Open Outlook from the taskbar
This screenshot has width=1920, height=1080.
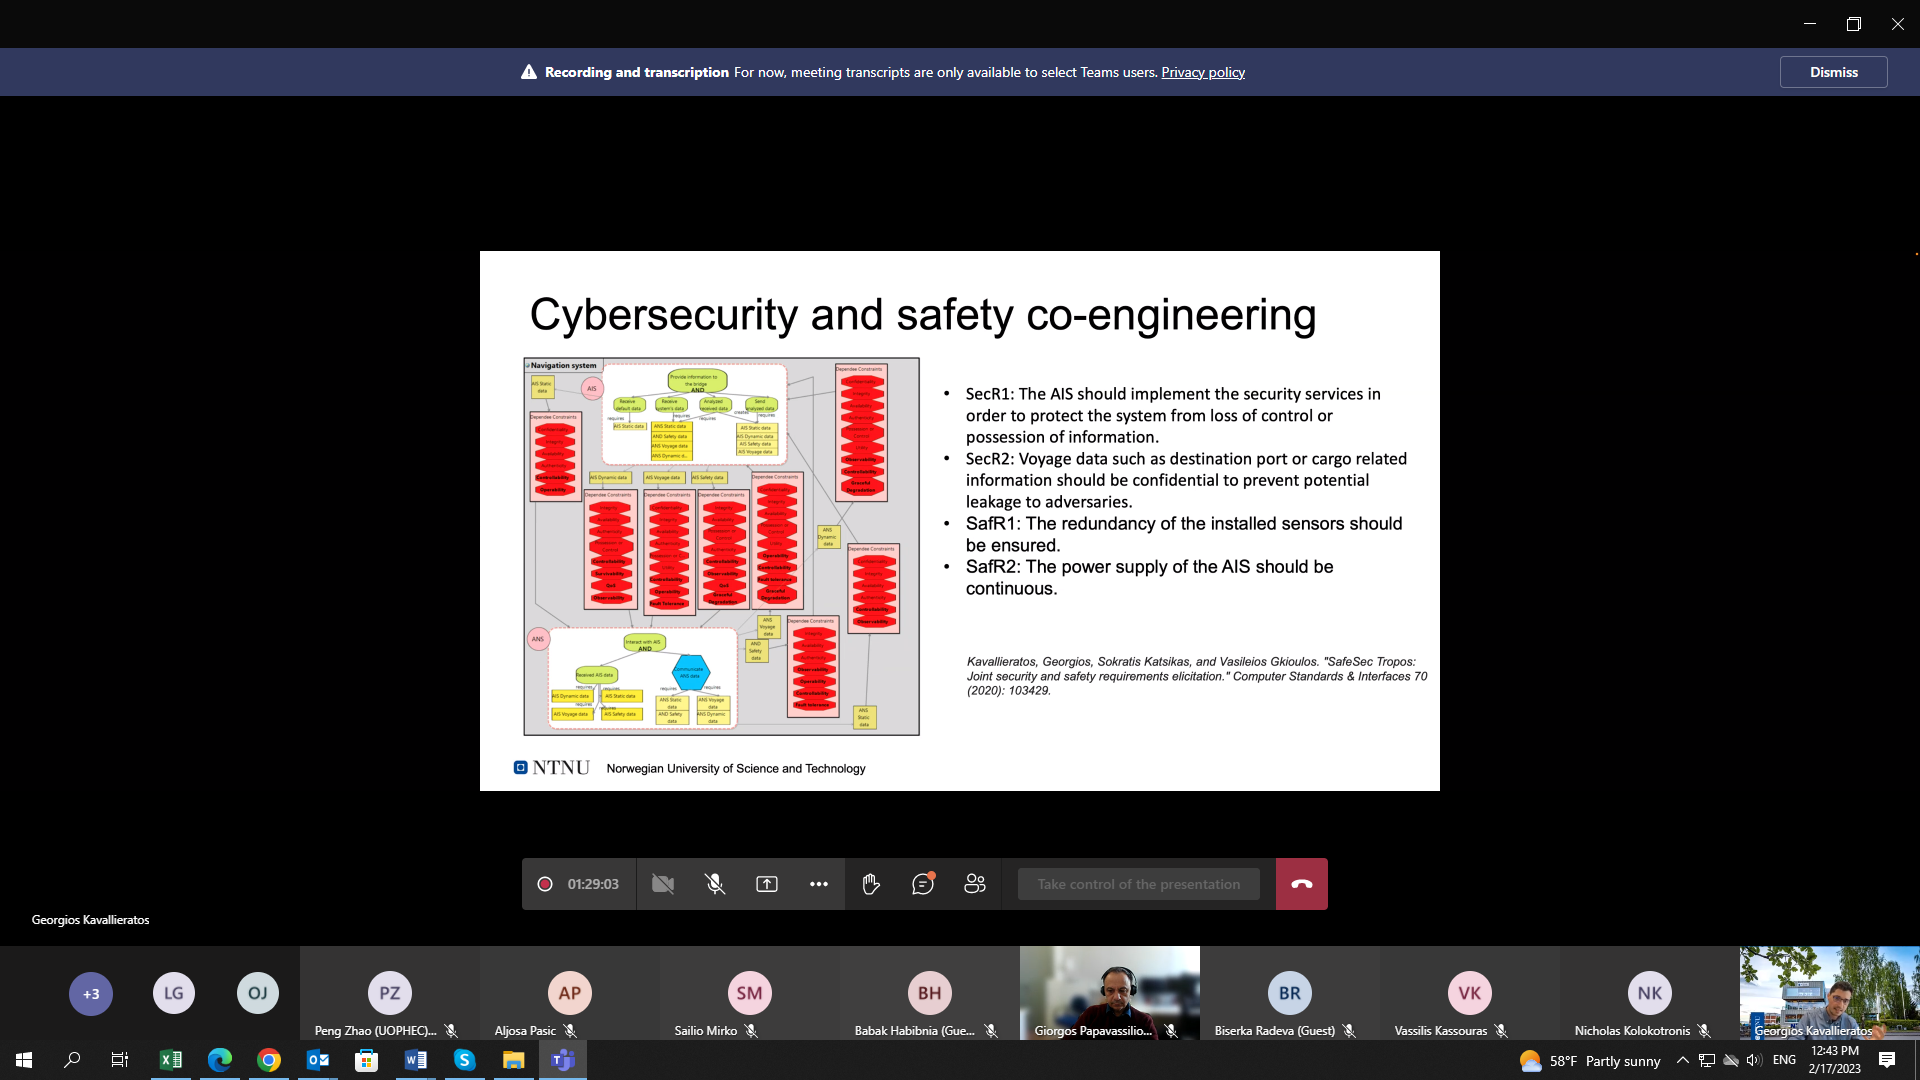coord(318,1060)
